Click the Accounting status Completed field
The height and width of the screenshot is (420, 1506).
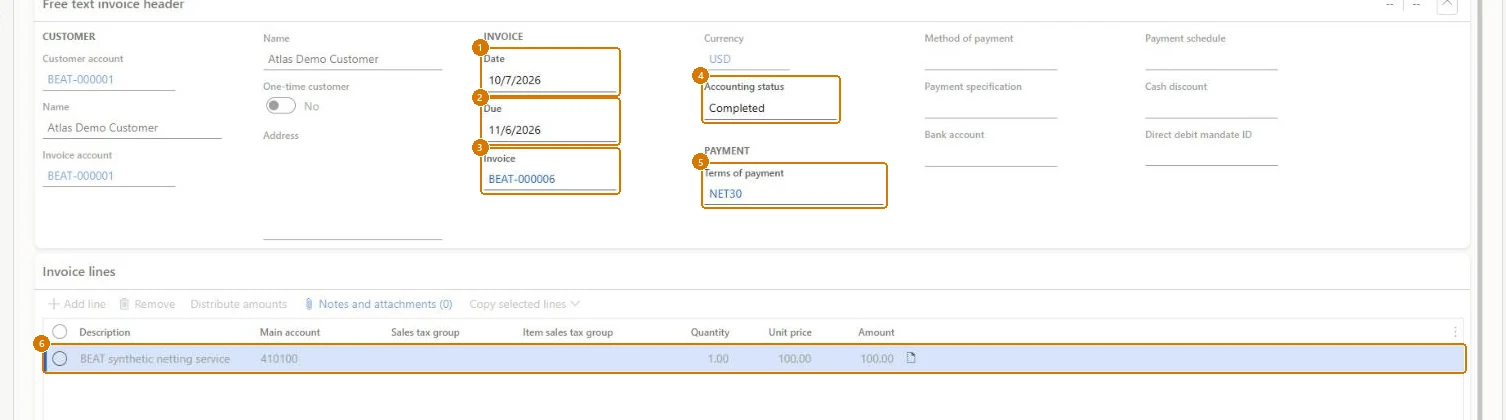coord(770,108)
